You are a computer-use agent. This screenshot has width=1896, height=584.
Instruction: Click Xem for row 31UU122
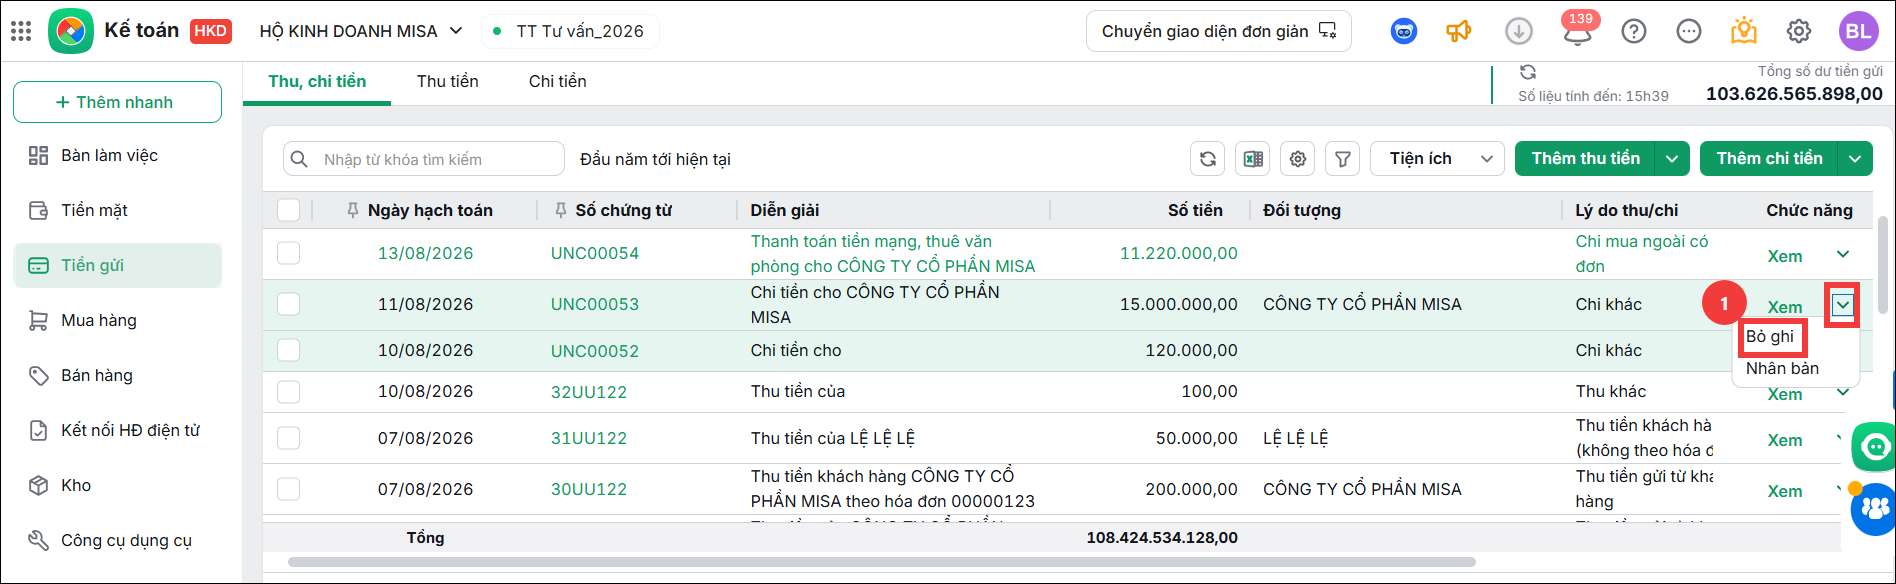coord(1785,440)
